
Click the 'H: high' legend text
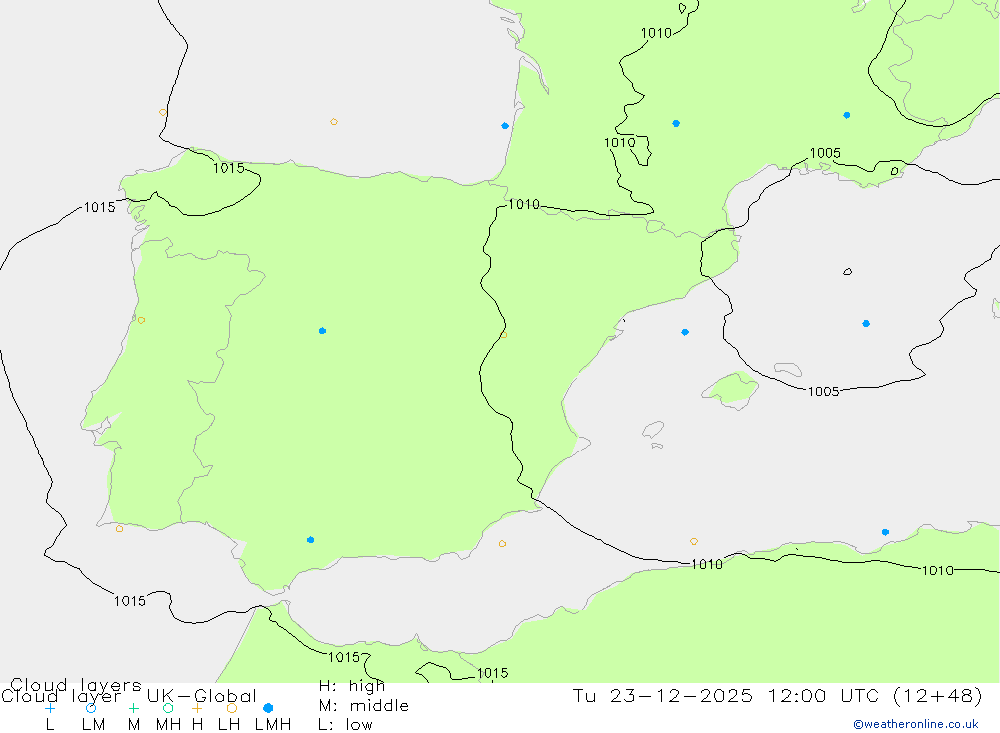pyautogui.click(x=352, y=686)
